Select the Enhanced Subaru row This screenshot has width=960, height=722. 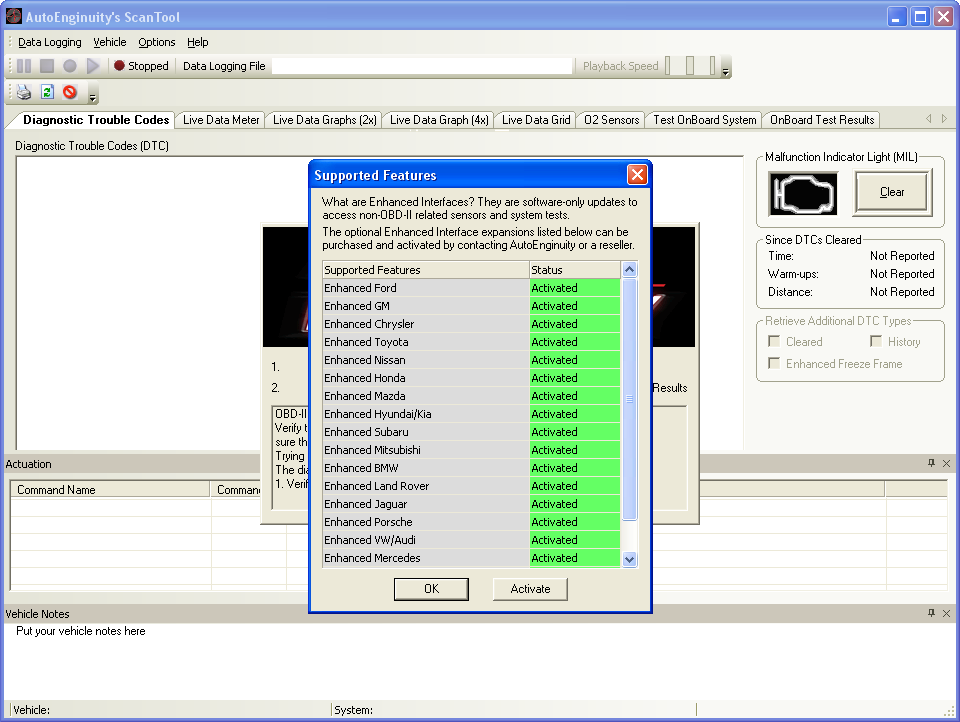(x=471, y=432)
